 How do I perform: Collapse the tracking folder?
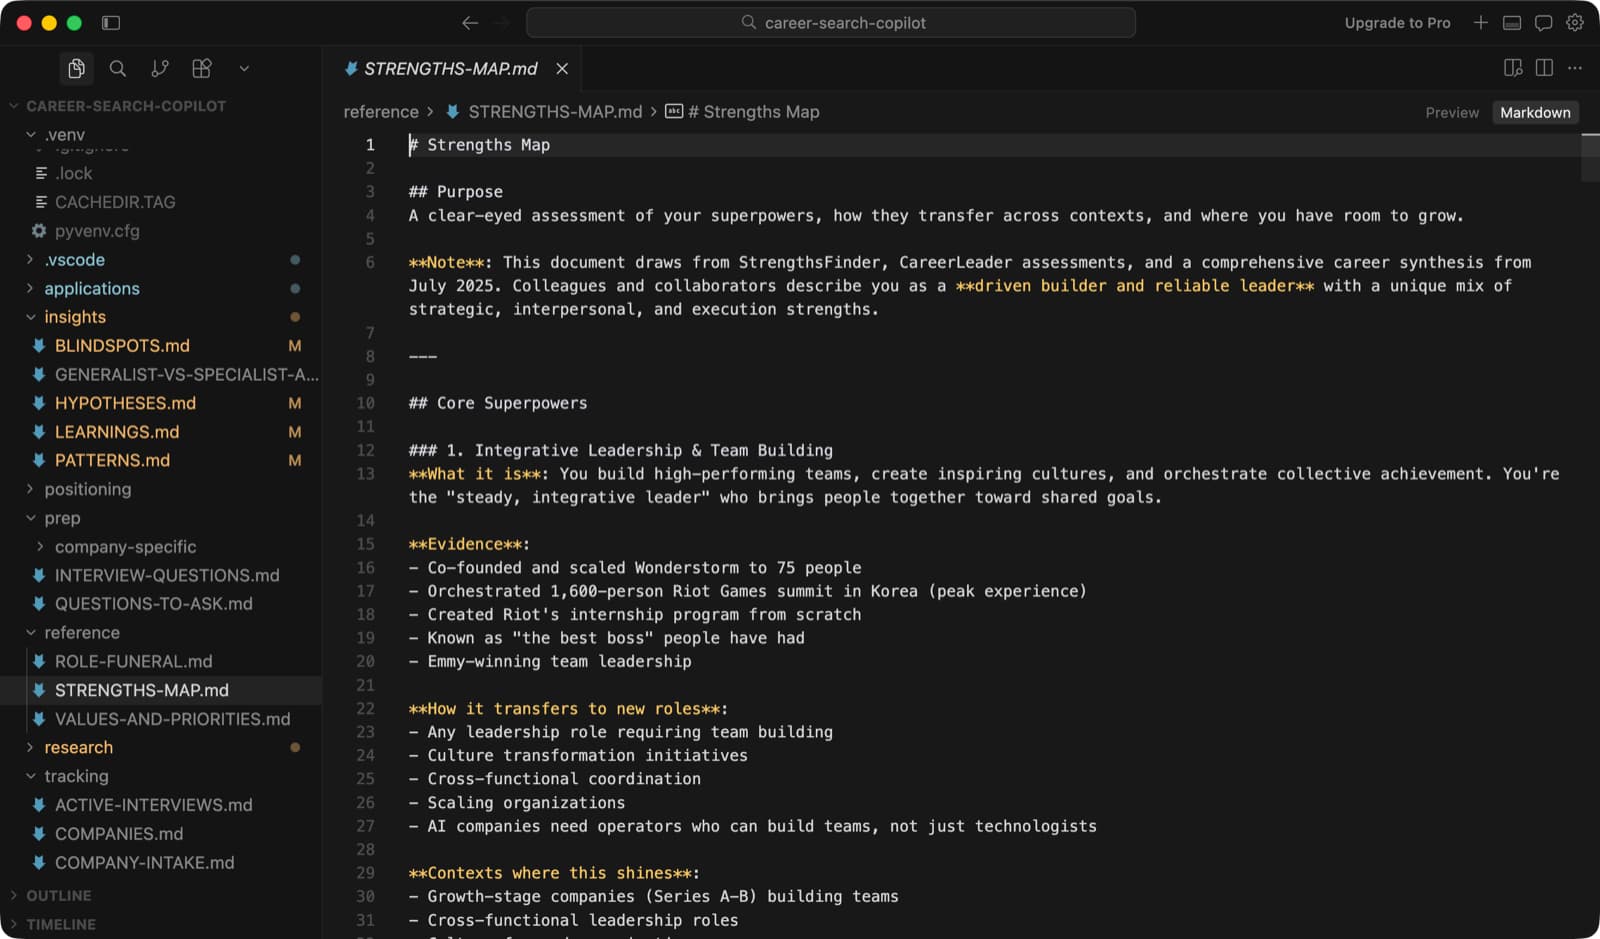coord(76,776)
